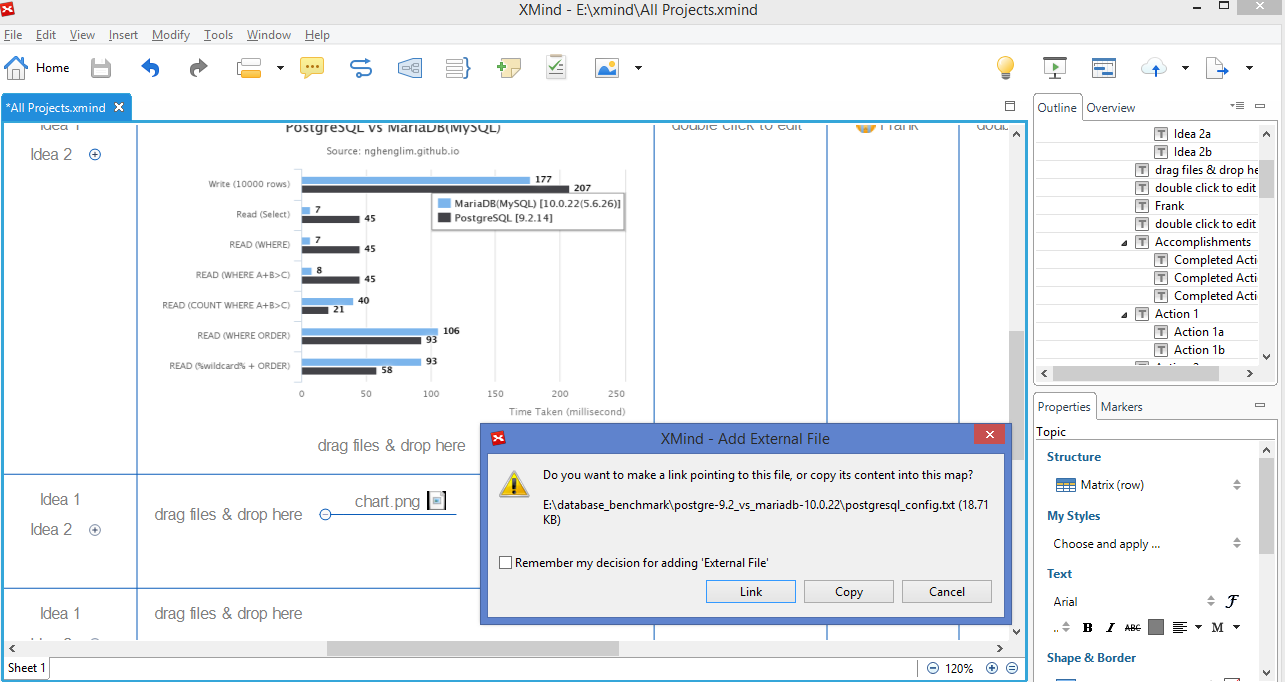
Task: Select Action 1a in the Outline
Action: tap(1198, 332)
